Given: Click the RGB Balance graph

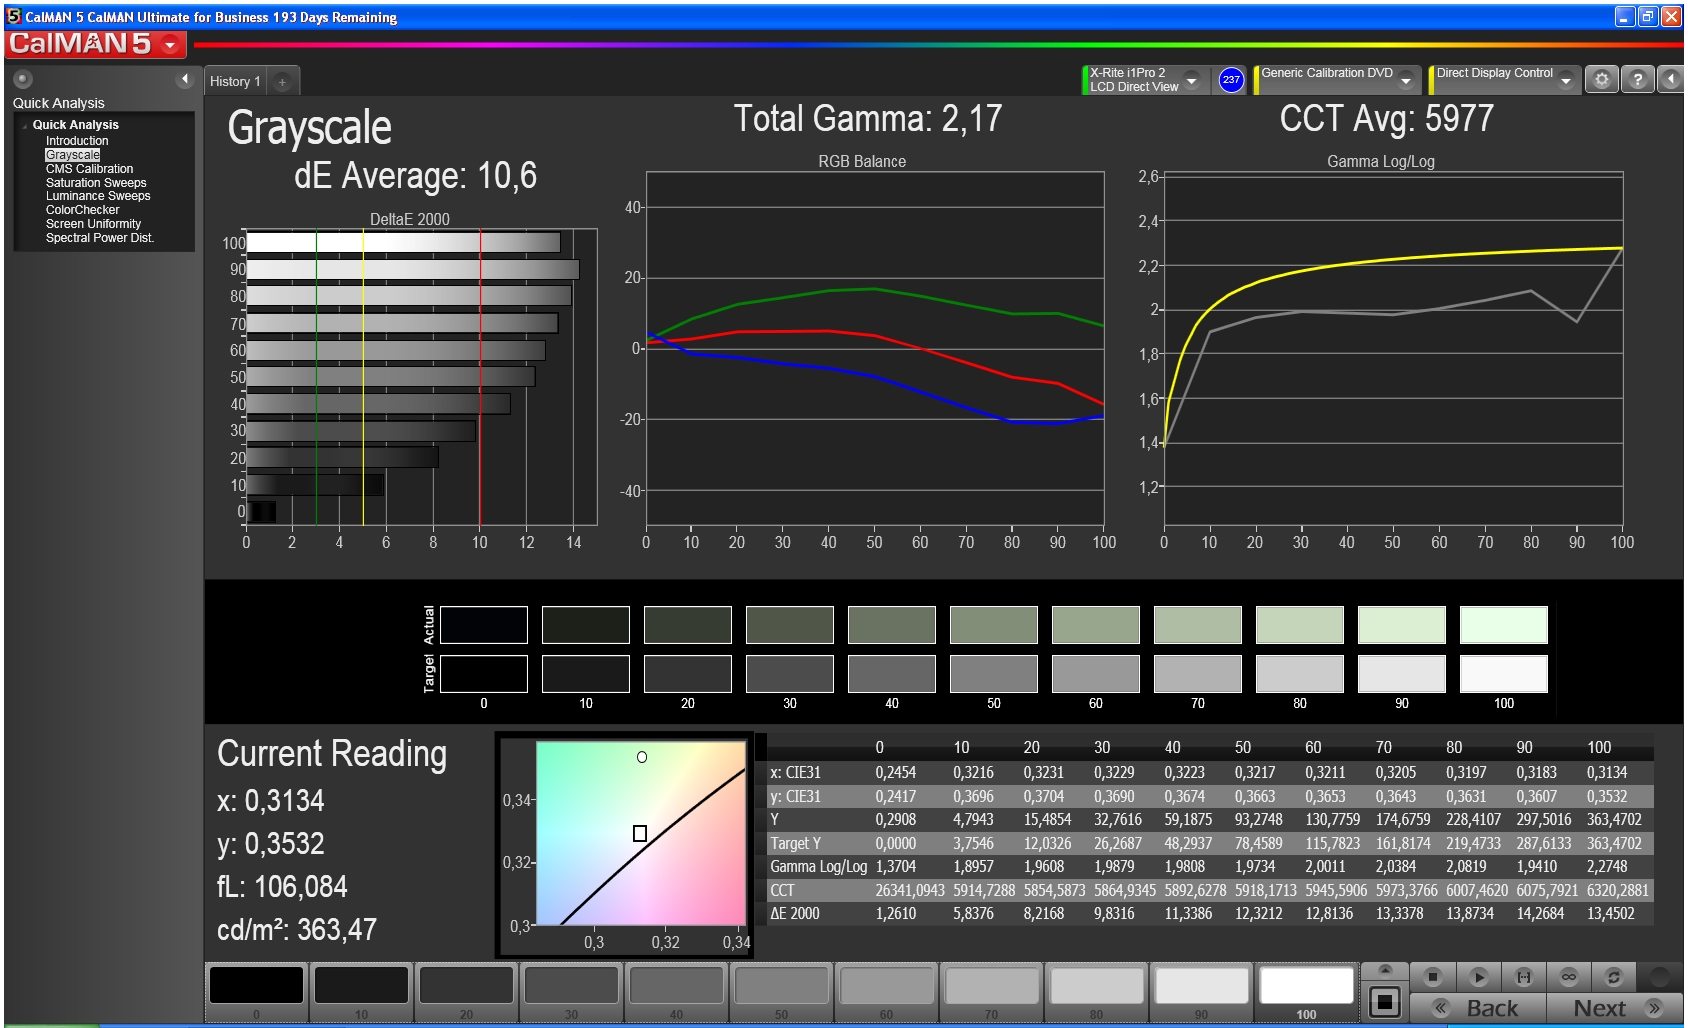Looking at the screenshot, I should point(875,349).
